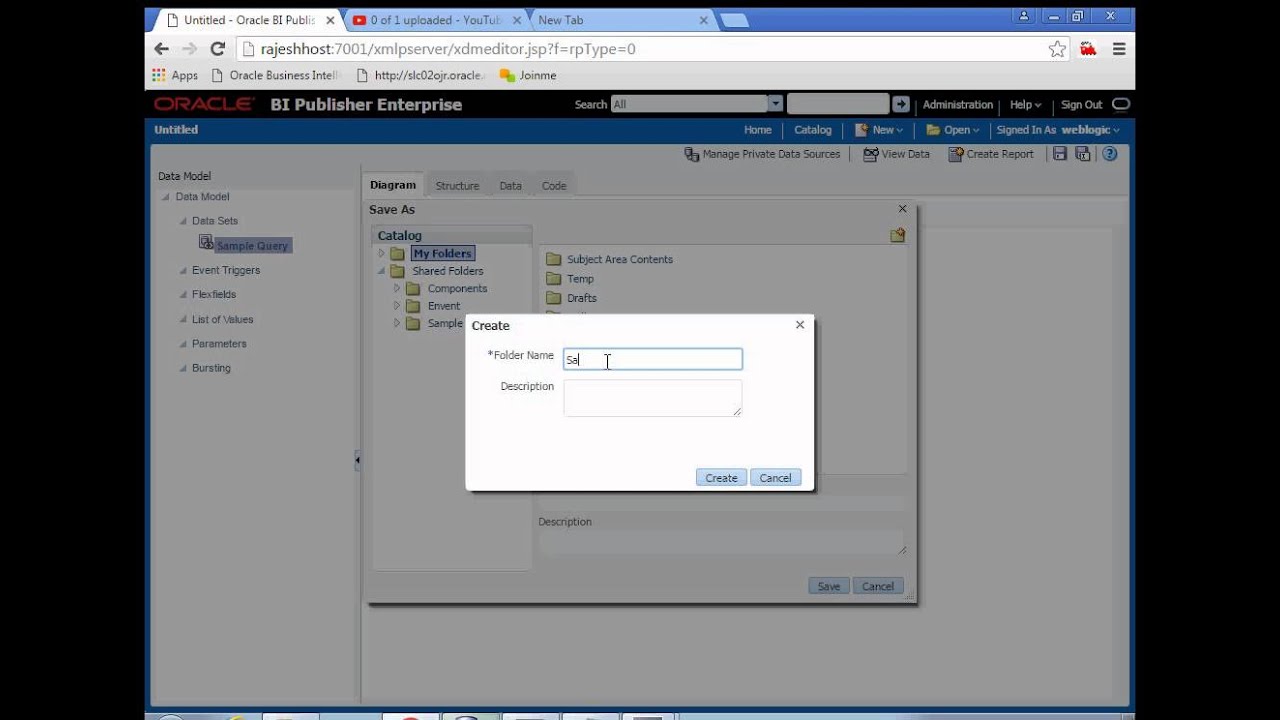This screenshot has width=1280, height=720.
Task: Switch to the Code tab
Action: (x=554, y=185)
